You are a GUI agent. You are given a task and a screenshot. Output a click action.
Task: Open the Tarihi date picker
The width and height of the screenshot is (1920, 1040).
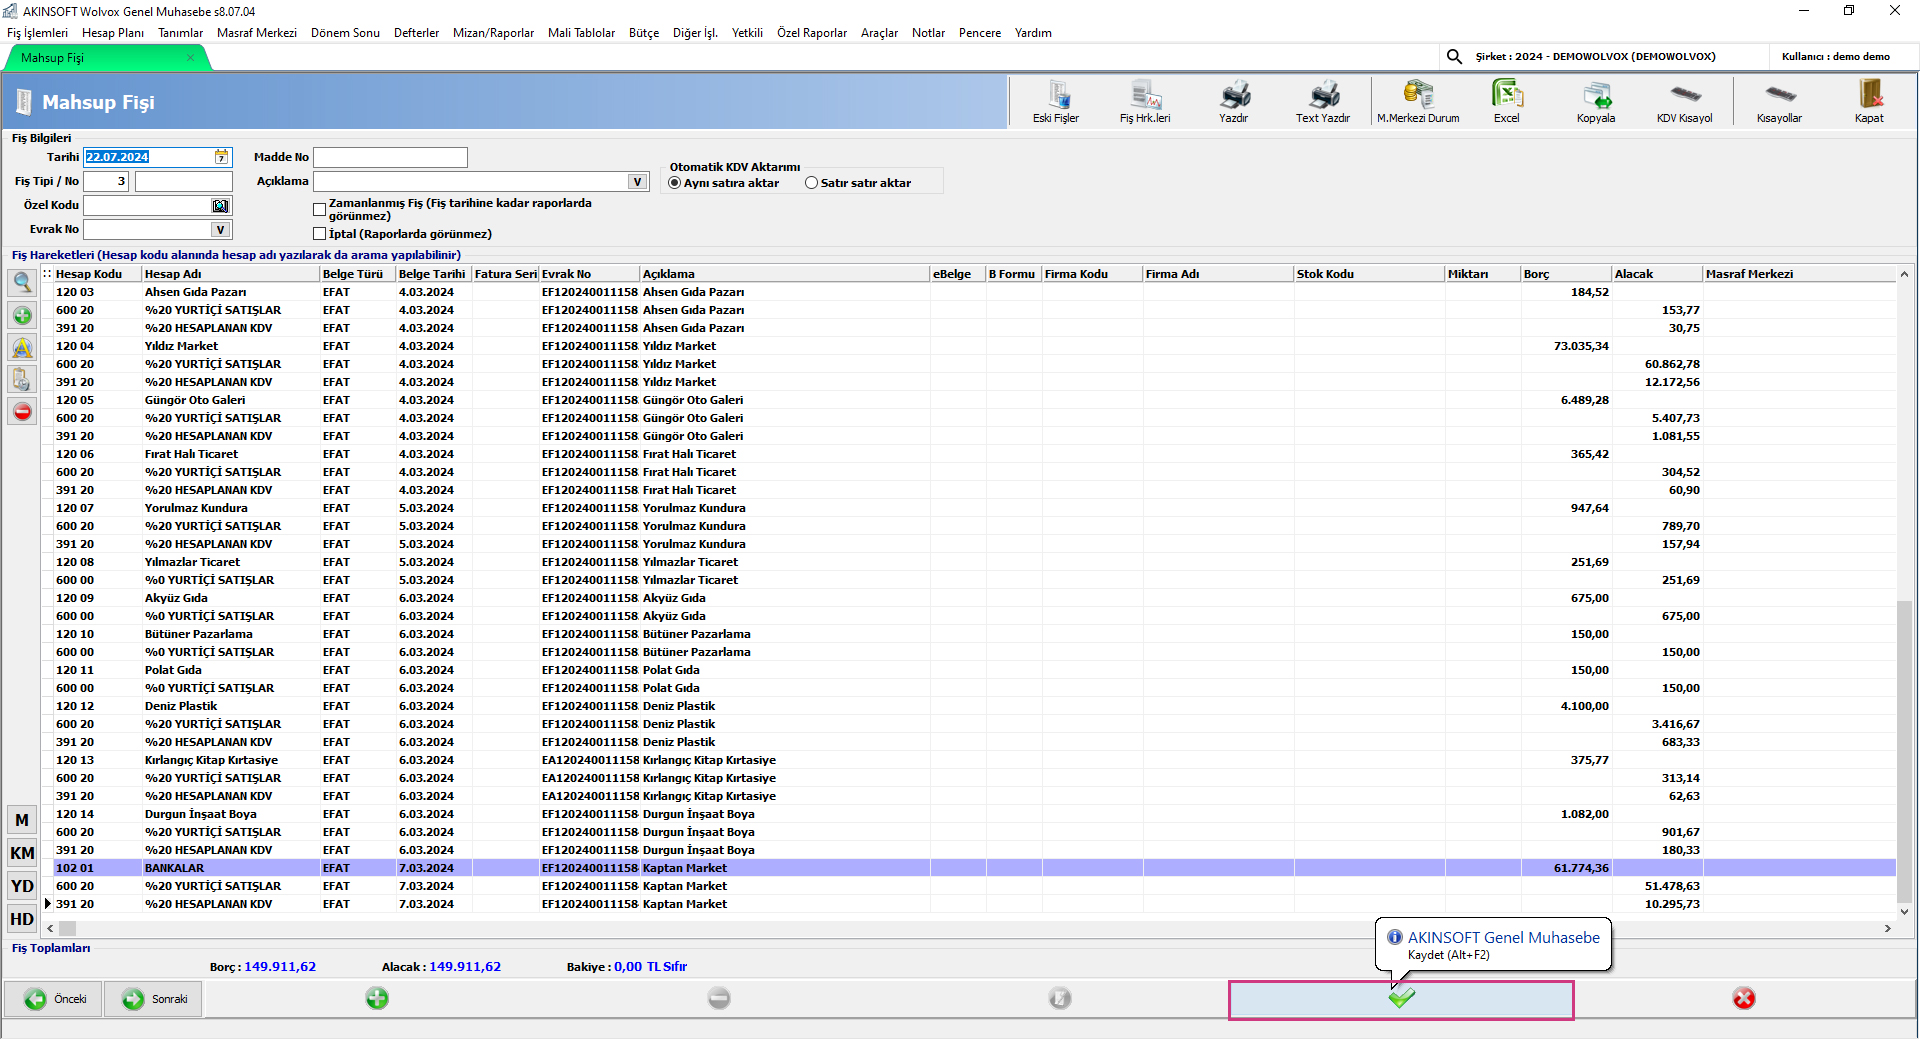221,157
